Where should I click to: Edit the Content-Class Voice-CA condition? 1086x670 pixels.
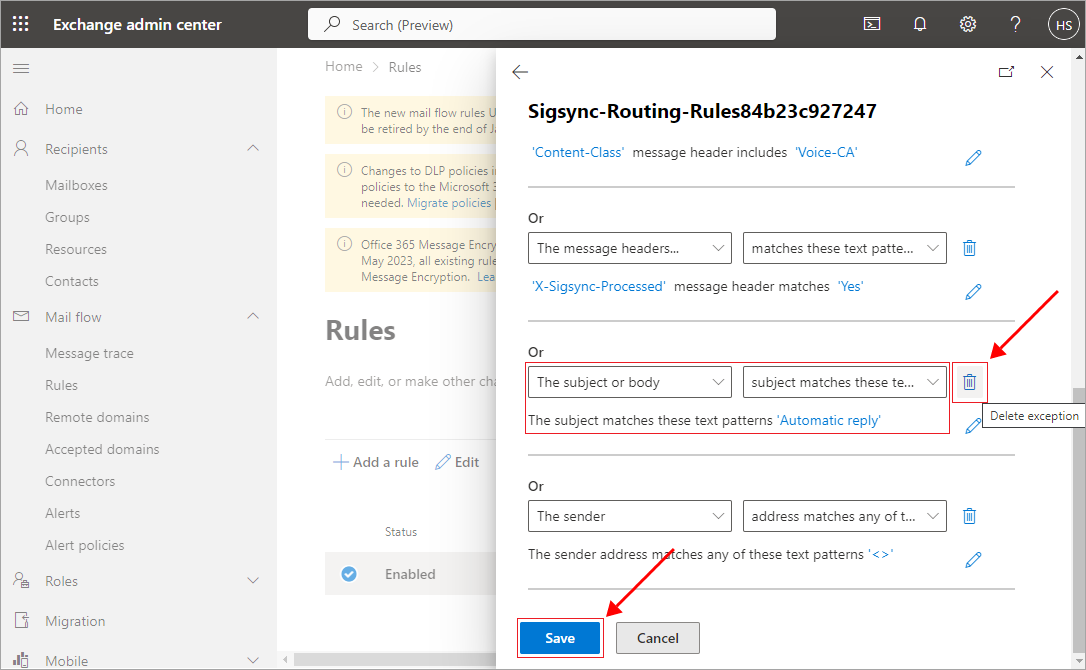pos(973,158)
